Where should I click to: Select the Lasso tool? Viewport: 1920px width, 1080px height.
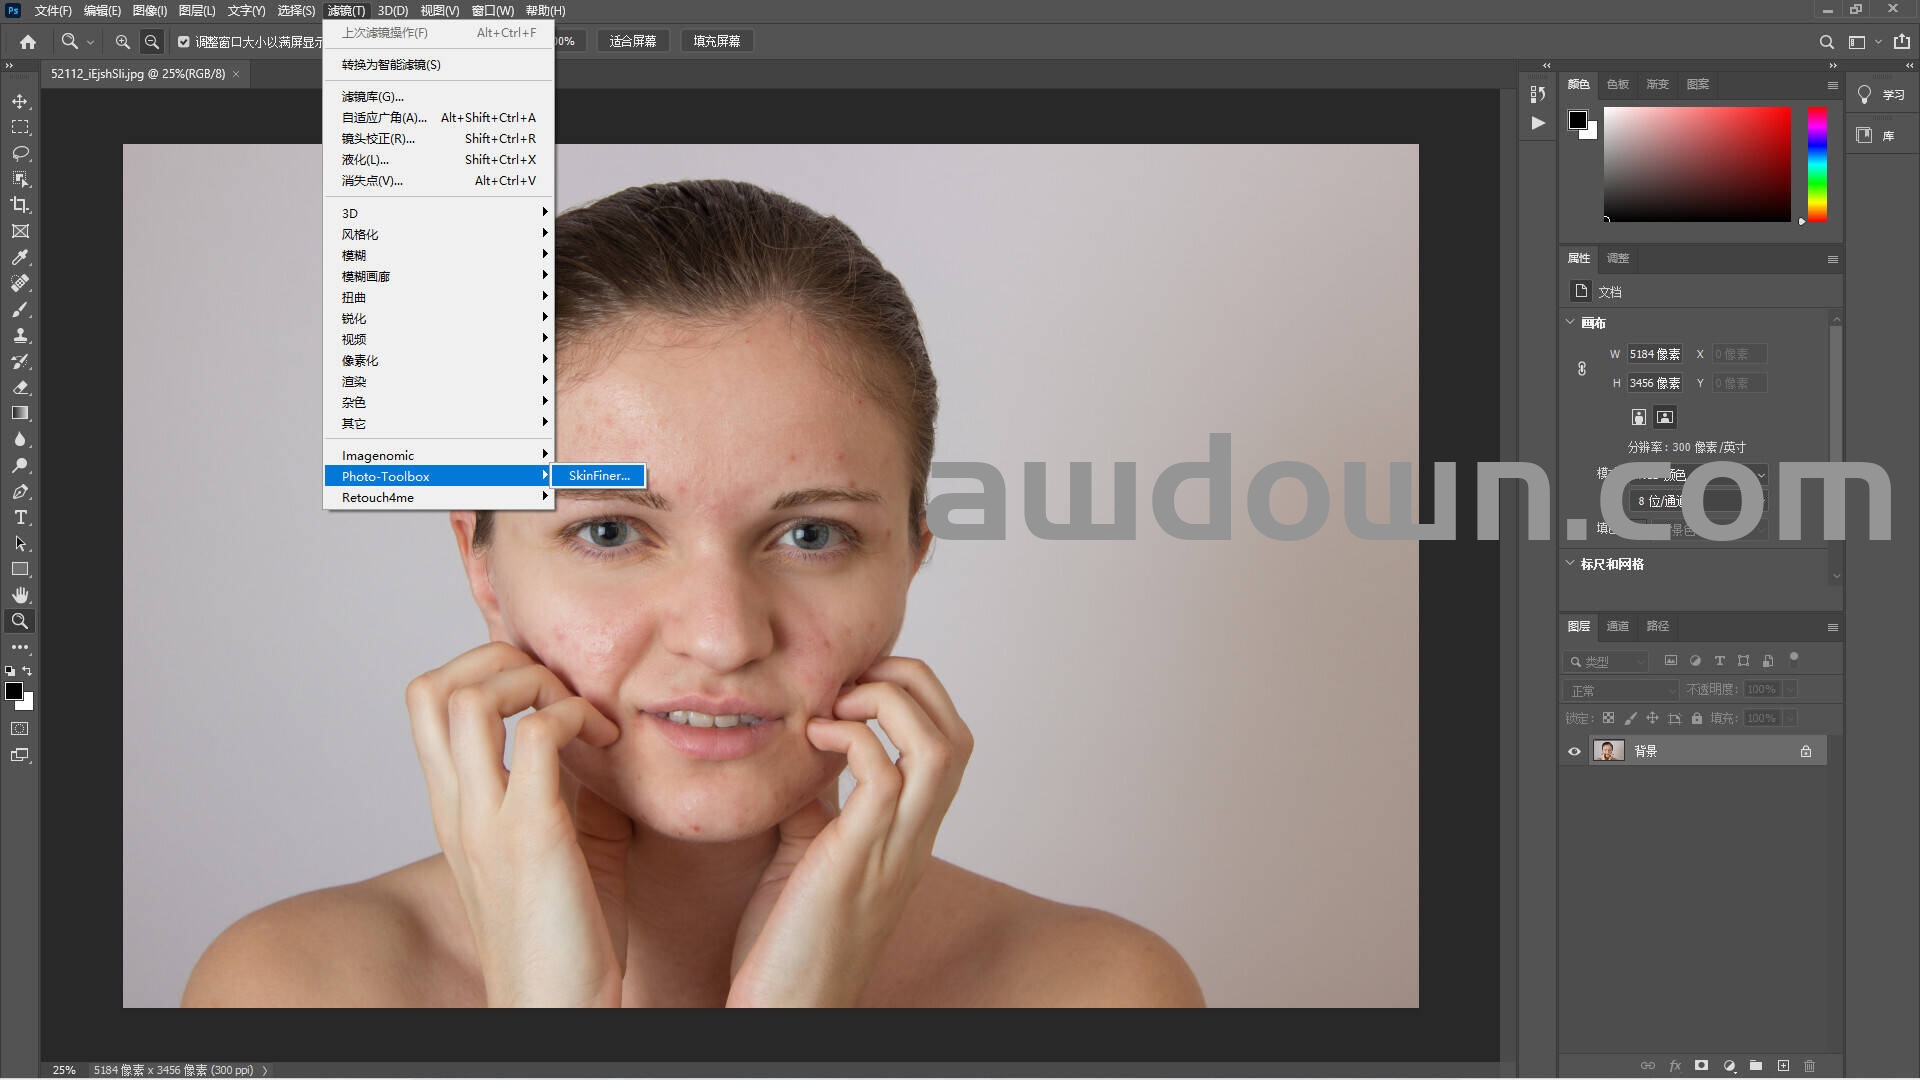coord(20,153)
